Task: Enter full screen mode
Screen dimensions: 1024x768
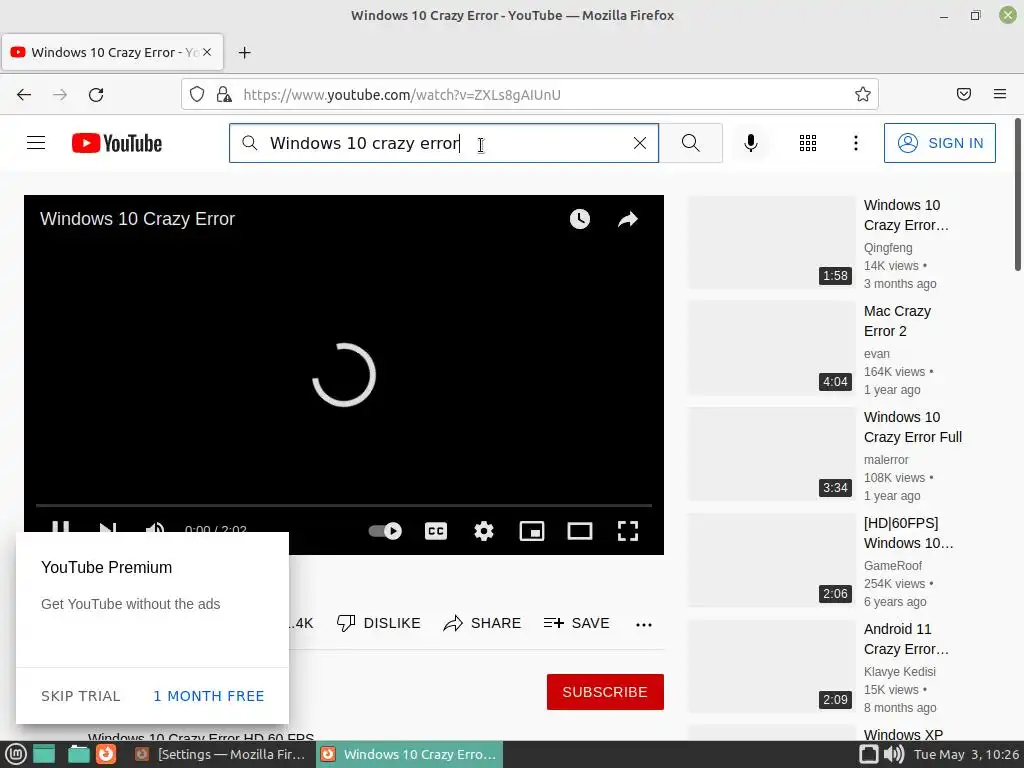Action: 628,531
